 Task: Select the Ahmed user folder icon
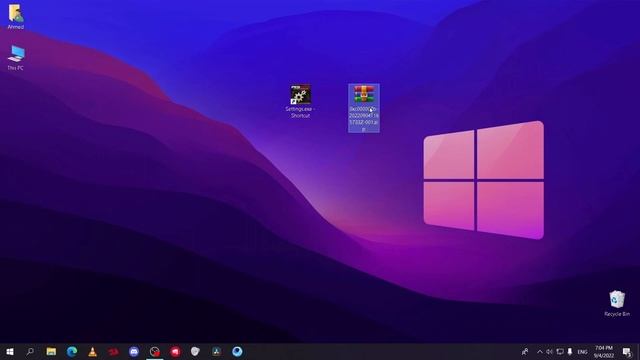click(x=16, y=17)
